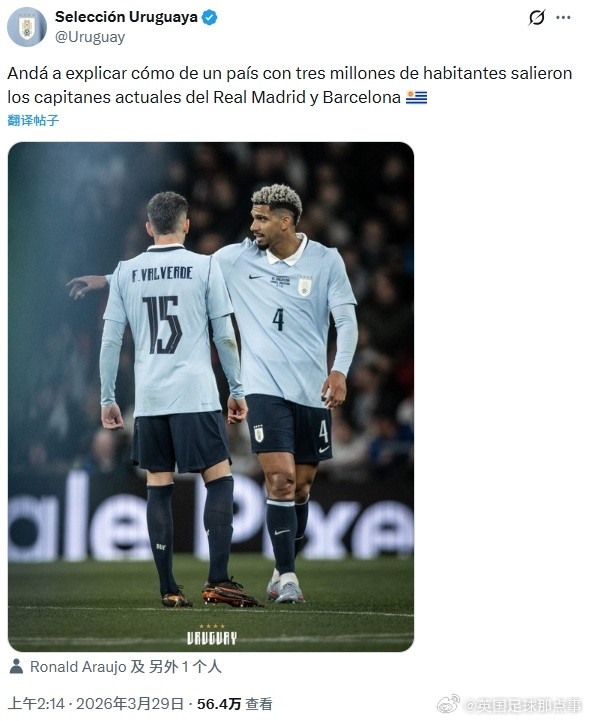
Task: Click the 56.4万 查看 view count
Action: [234, 704]
